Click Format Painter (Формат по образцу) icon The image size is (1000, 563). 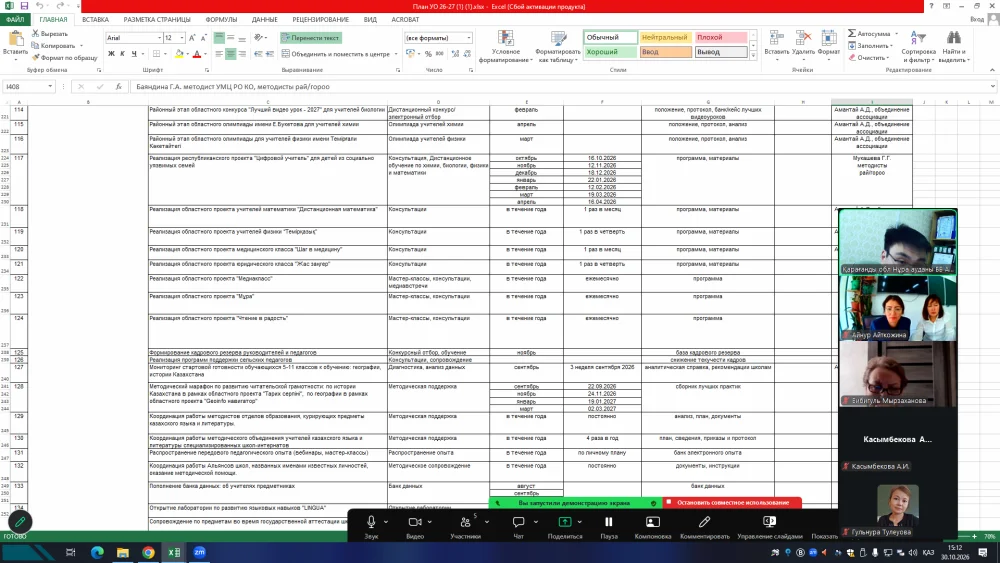36,57
